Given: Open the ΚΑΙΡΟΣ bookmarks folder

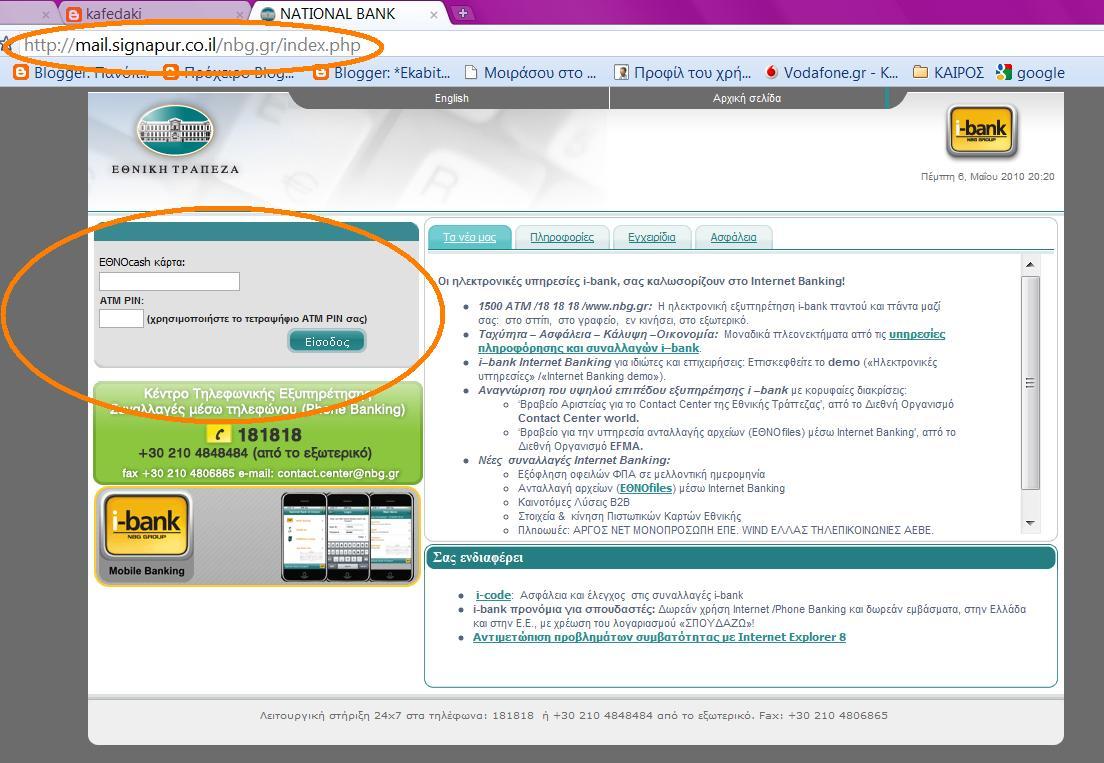Looking at the screenshot, I should pyautogui.click(x=948, y=72).
